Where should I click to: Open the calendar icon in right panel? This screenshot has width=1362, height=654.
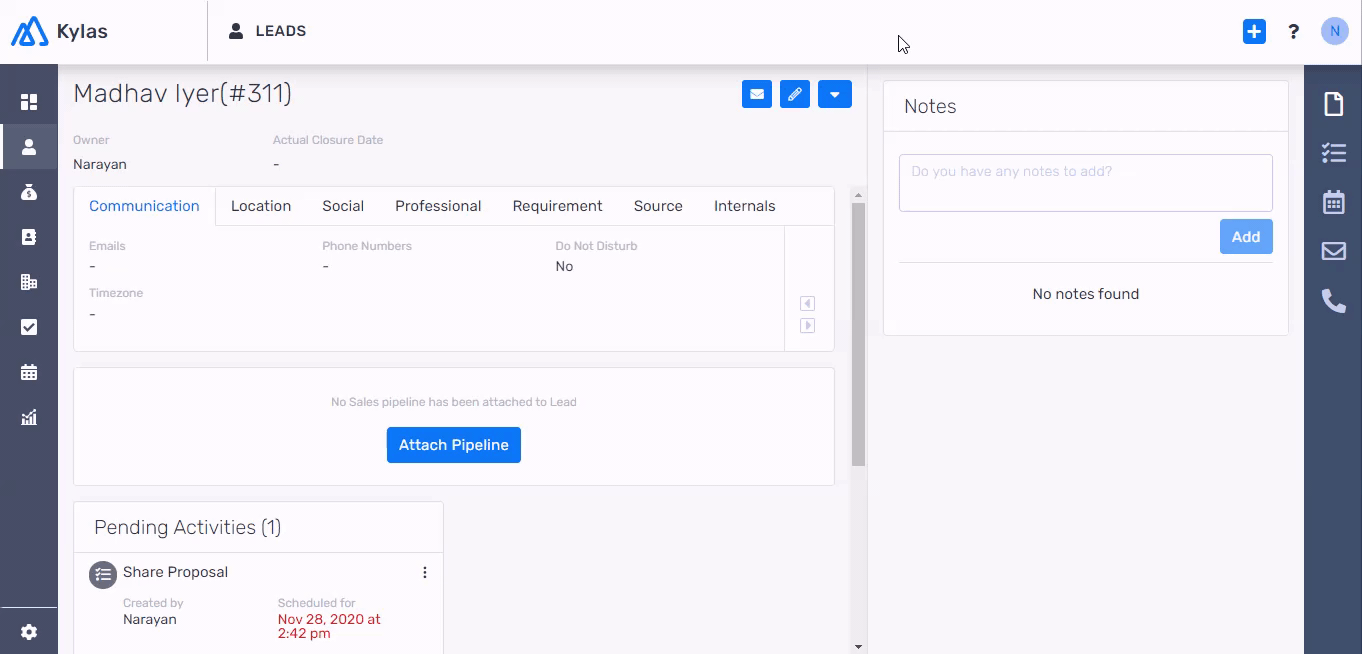coord(1333,202)
